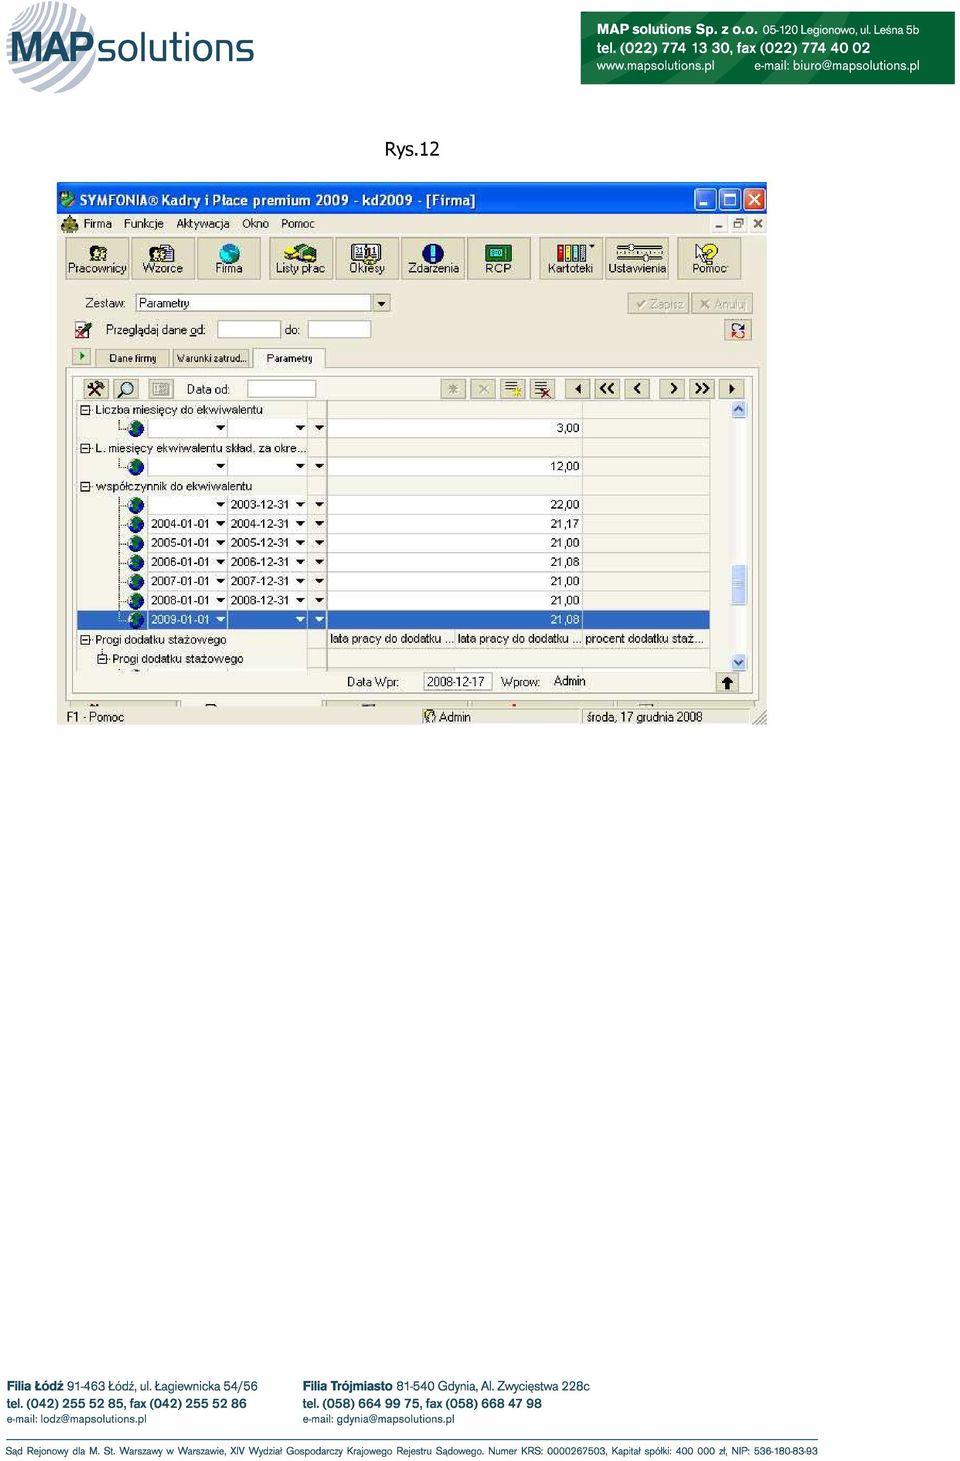Open the Funkcje menu
This screenshot has width=960, height=1461.
coord(144,224)
